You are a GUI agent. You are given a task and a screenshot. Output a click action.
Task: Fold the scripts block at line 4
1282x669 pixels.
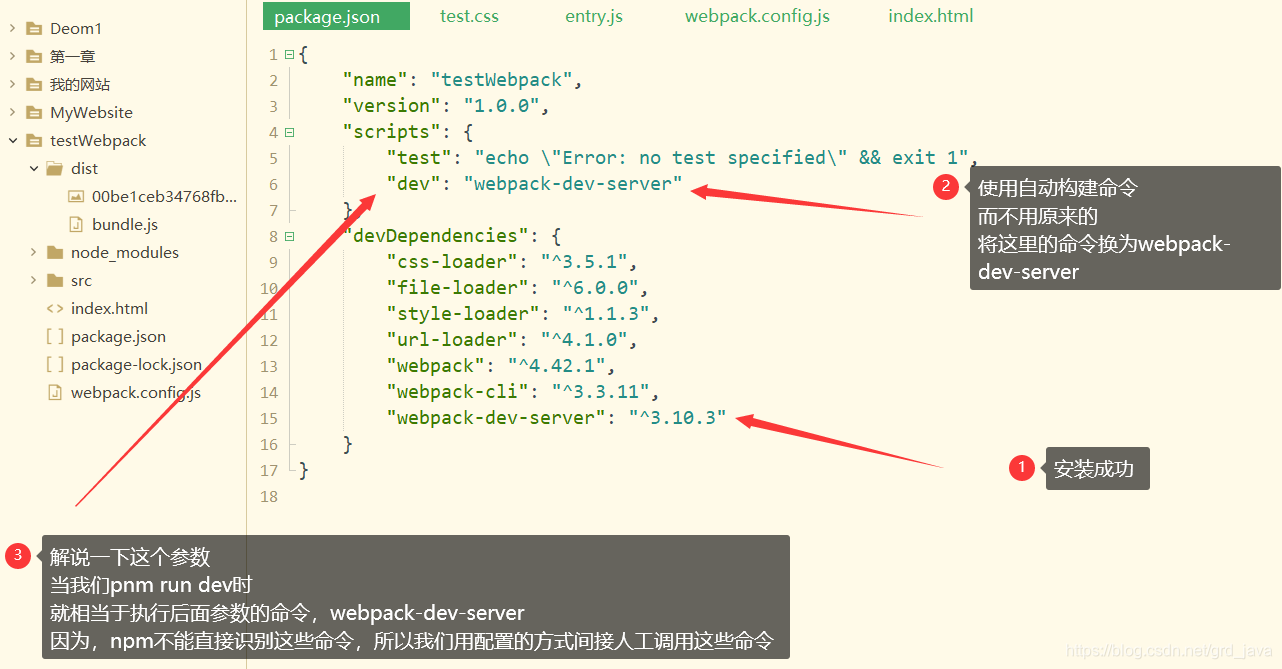(289, 132)
